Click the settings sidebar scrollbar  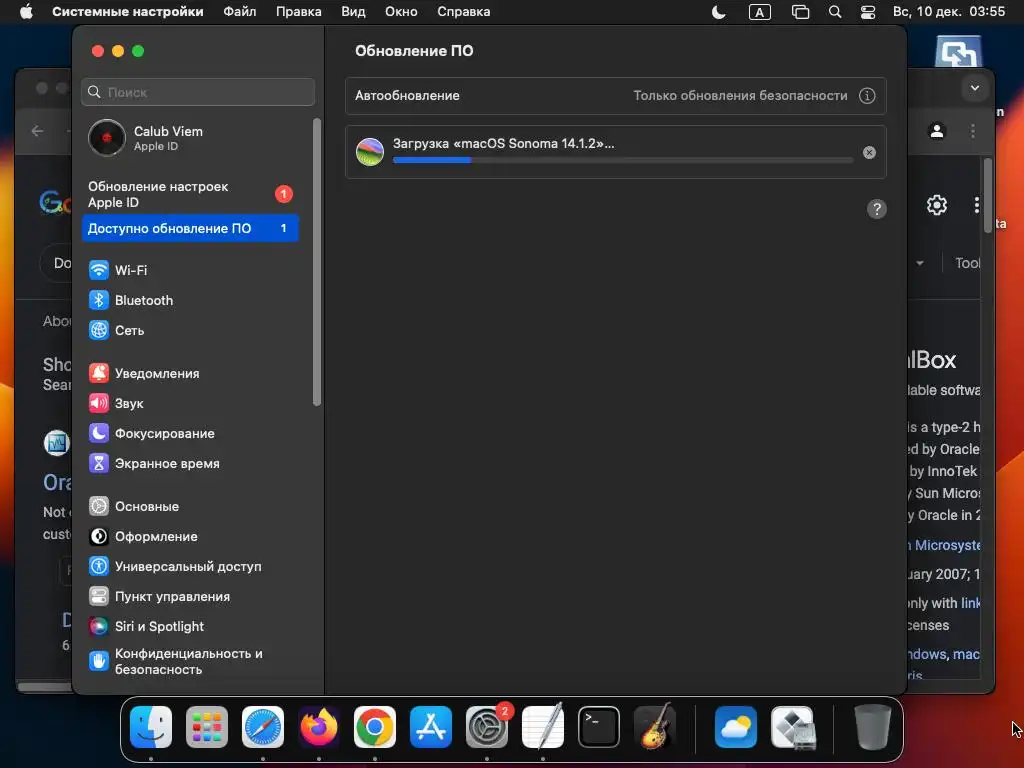tap(317, 262)
